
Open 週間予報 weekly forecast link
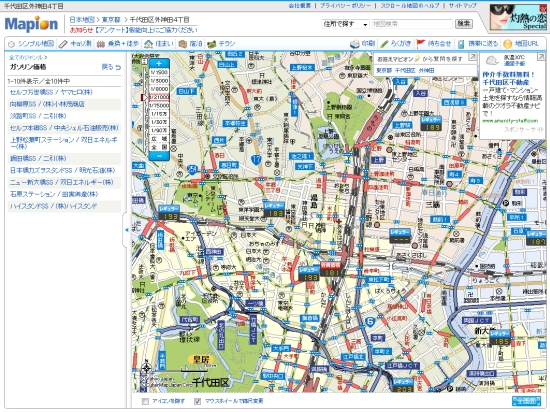coord(514,63)
